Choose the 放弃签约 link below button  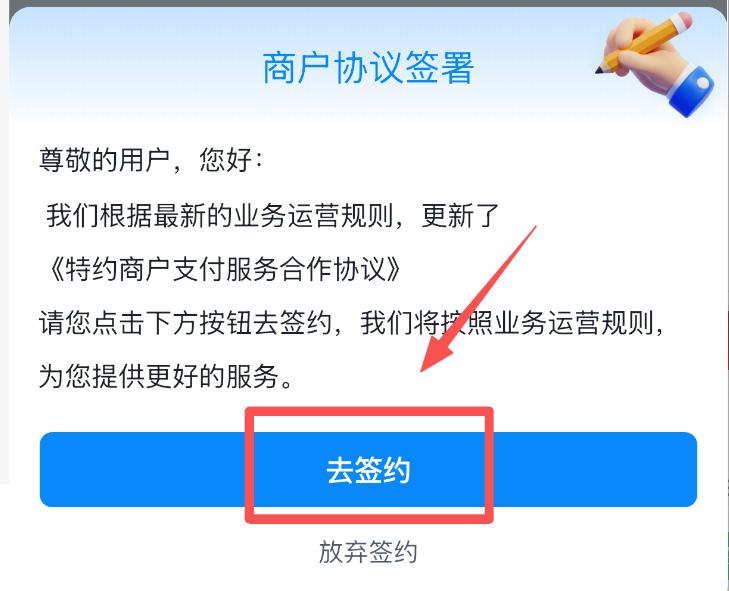[x=368, y=552]
